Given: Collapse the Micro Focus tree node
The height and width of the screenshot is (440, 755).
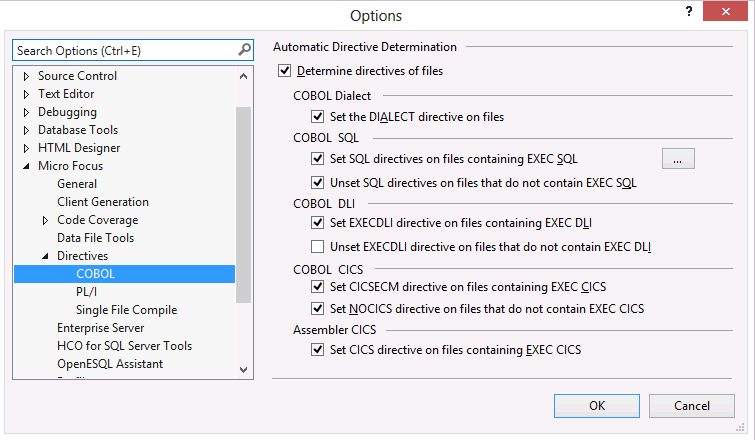Looking at the screenshot, I should coord(27,166).
